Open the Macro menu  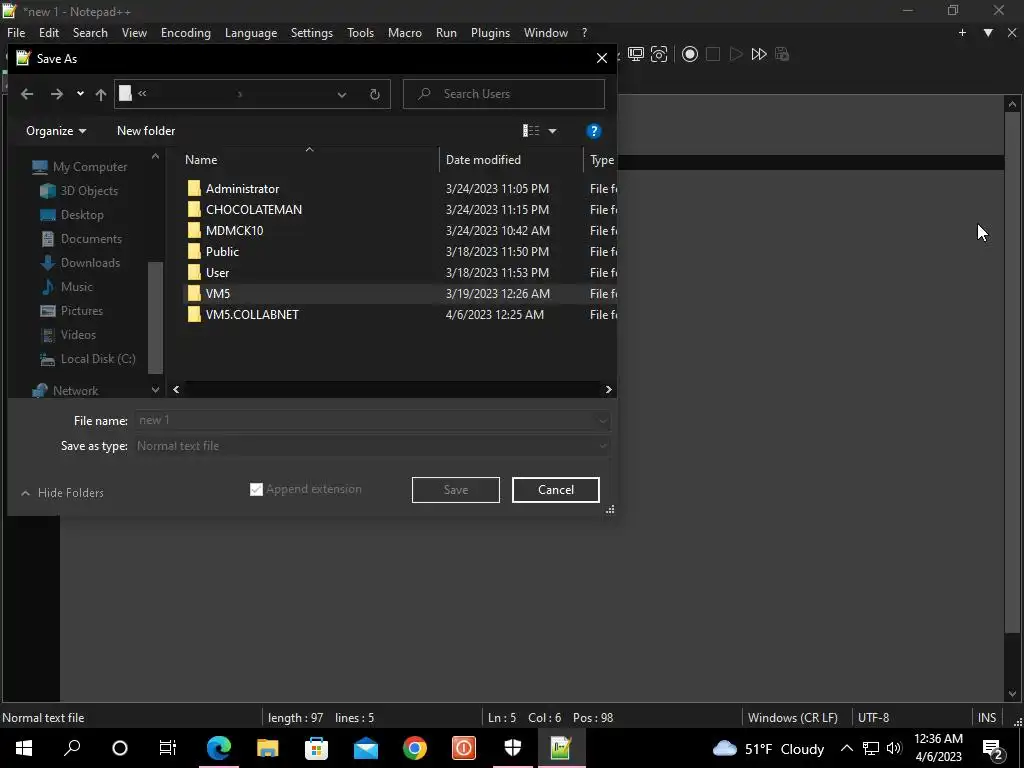pyautogui.click(x=405, y=33)
